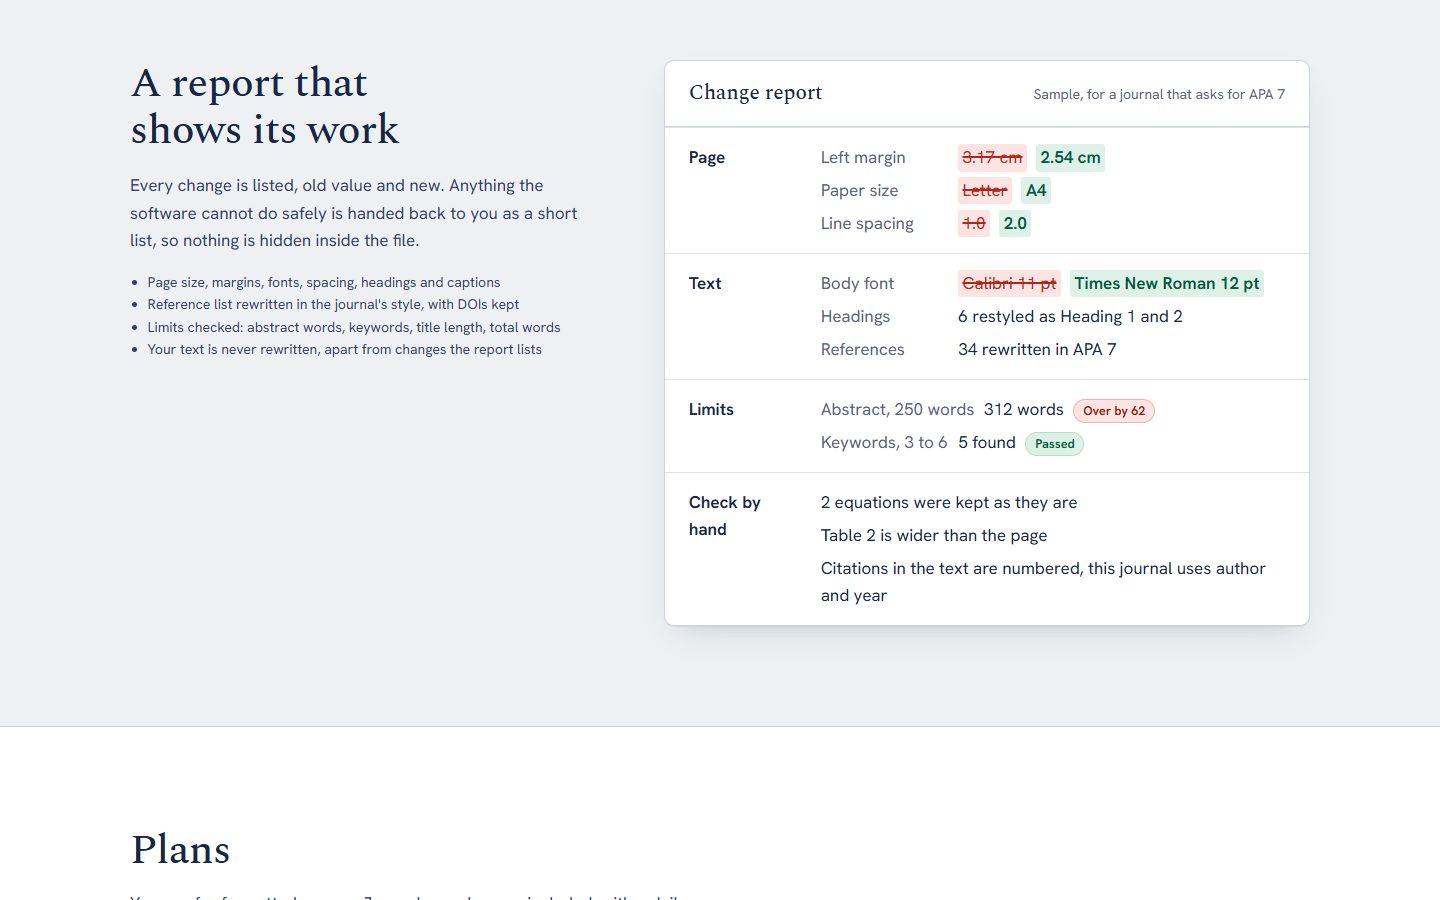
Task: Click the 'Over by 62' badge
Action: click(1114, 411)
